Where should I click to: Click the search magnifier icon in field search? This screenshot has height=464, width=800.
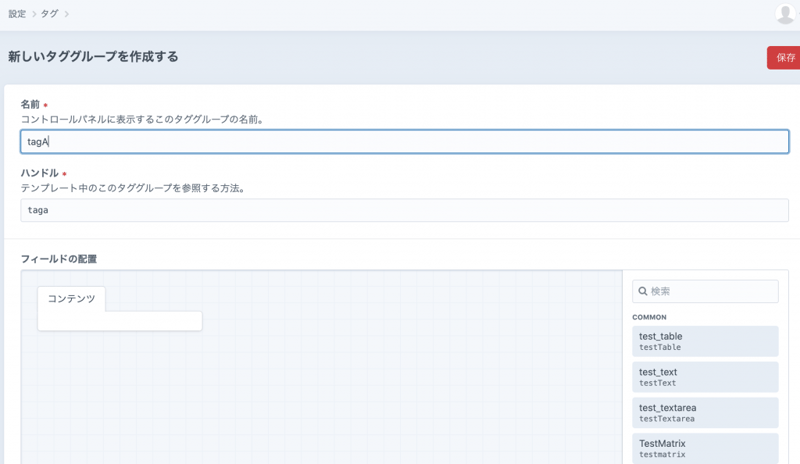tap(643, 291)
